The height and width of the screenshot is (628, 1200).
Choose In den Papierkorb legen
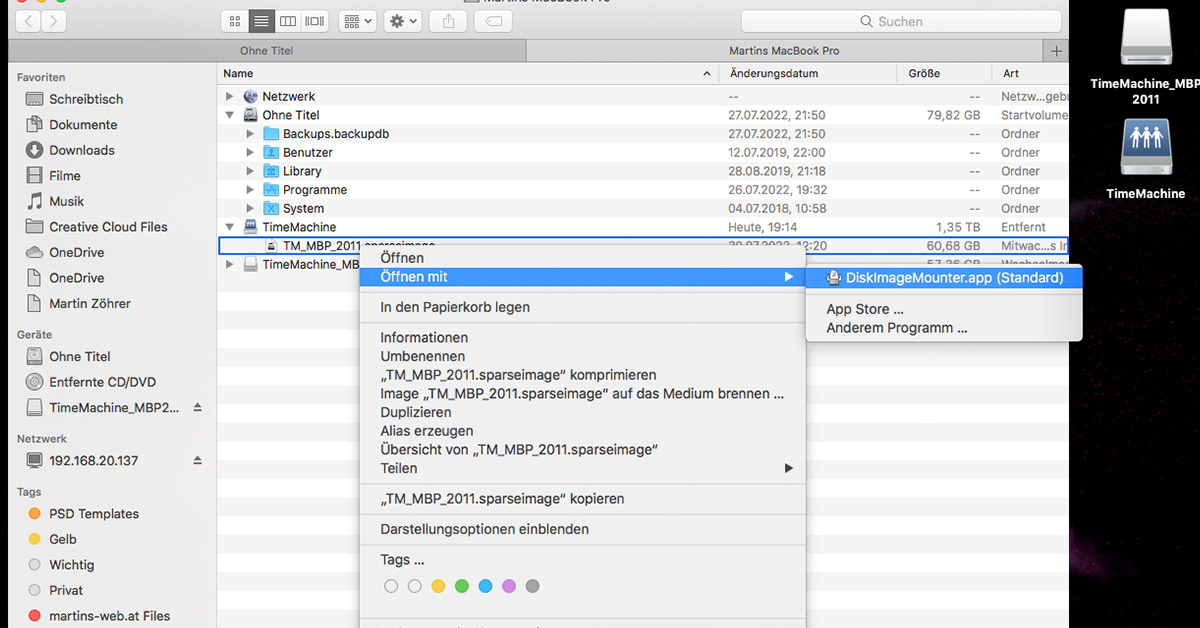click(x=583, y=307)
